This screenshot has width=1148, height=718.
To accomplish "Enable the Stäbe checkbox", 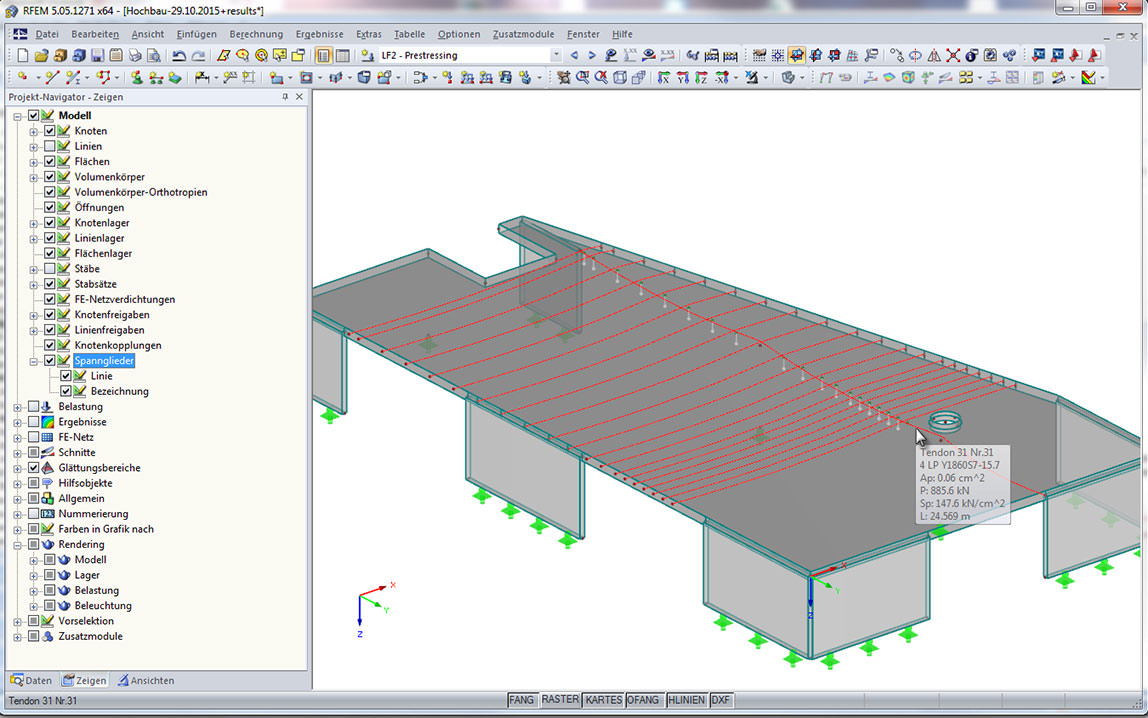I will (x=49, y=269).
